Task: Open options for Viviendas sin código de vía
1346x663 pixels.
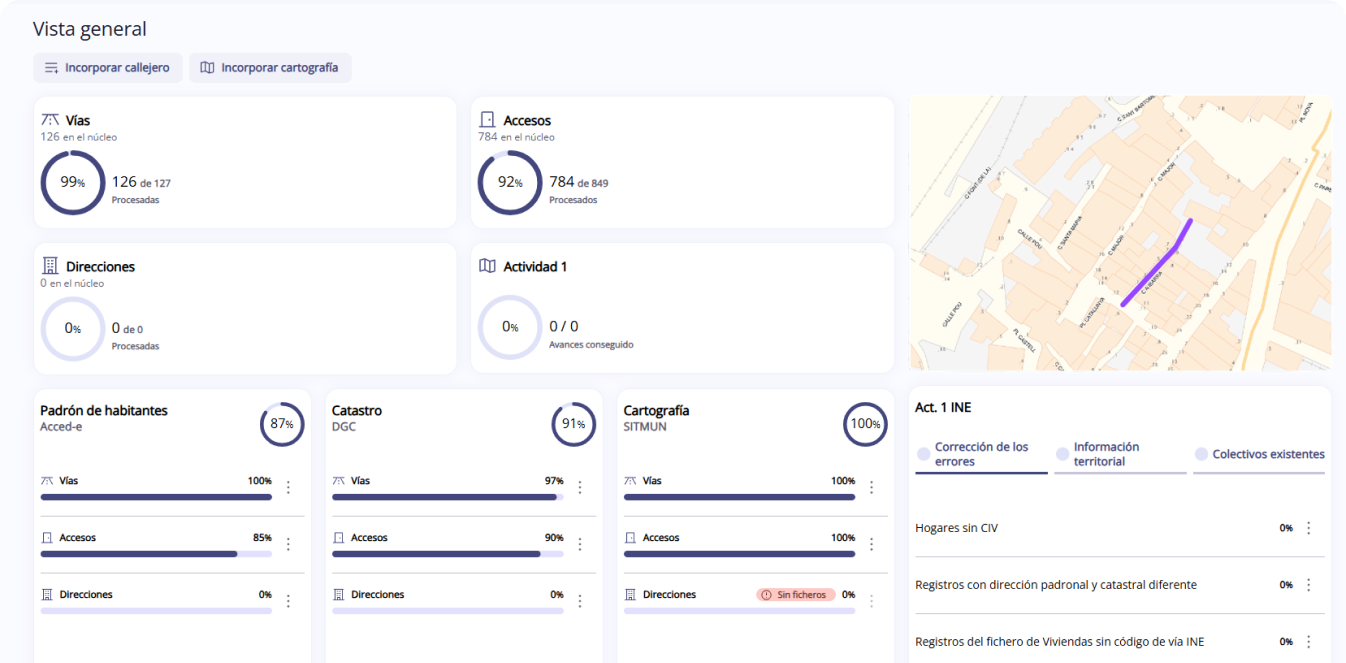Action: tap(1308, 642)
